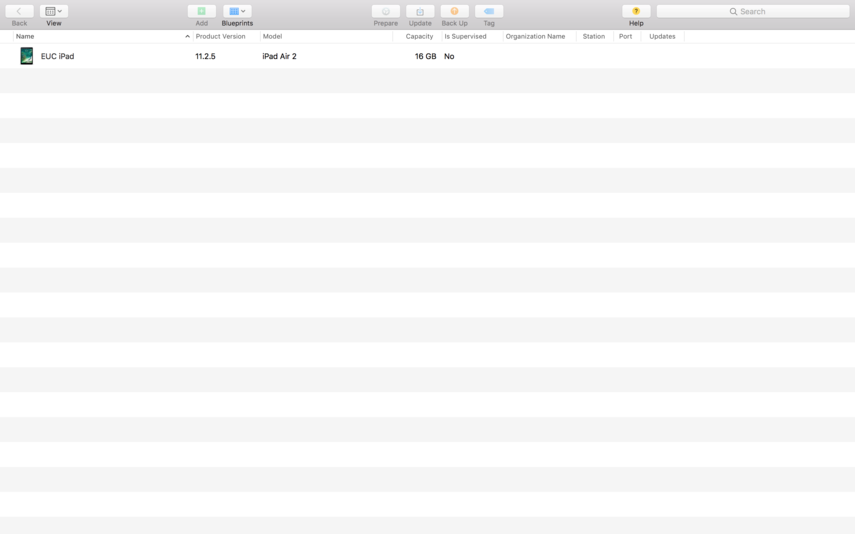Open the Blueprints dropdown
This screenshot has width=855, height=534.
click(237, 11)
